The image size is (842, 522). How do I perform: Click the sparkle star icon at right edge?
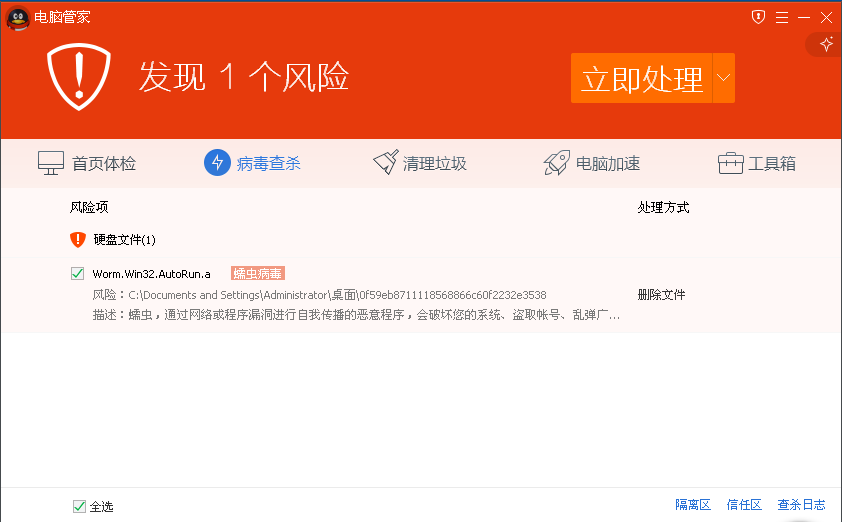826,44
